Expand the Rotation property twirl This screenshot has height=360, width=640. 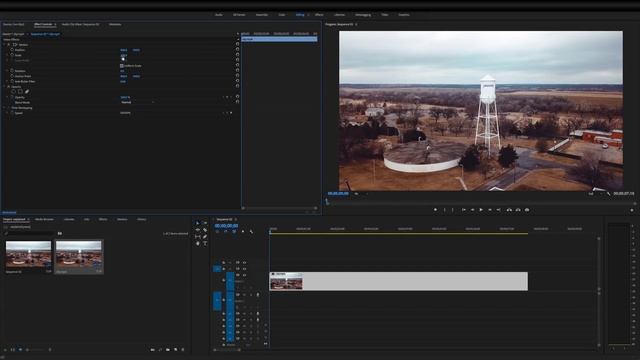click(x=8, y=71)
